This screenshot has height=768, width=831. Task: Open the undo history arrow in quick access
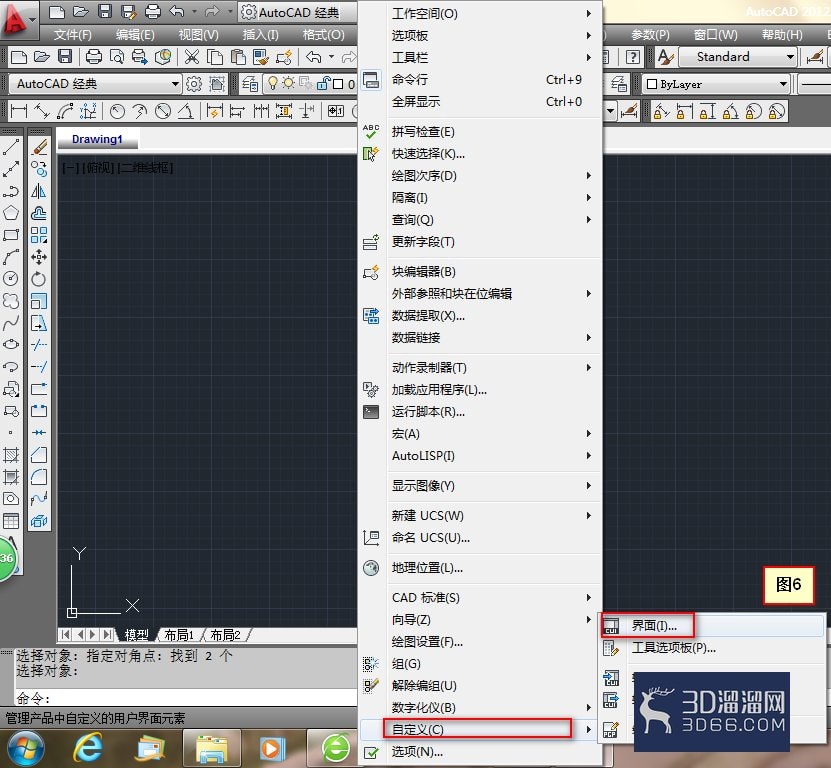194,12
